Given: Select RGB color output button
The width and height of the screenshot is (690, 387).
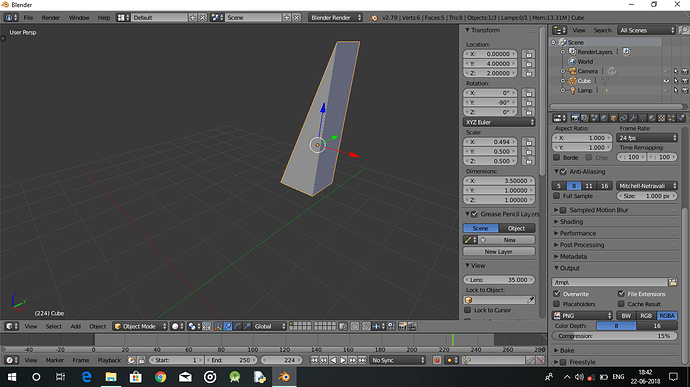Looking at the screenshot, I should [646, 316].
